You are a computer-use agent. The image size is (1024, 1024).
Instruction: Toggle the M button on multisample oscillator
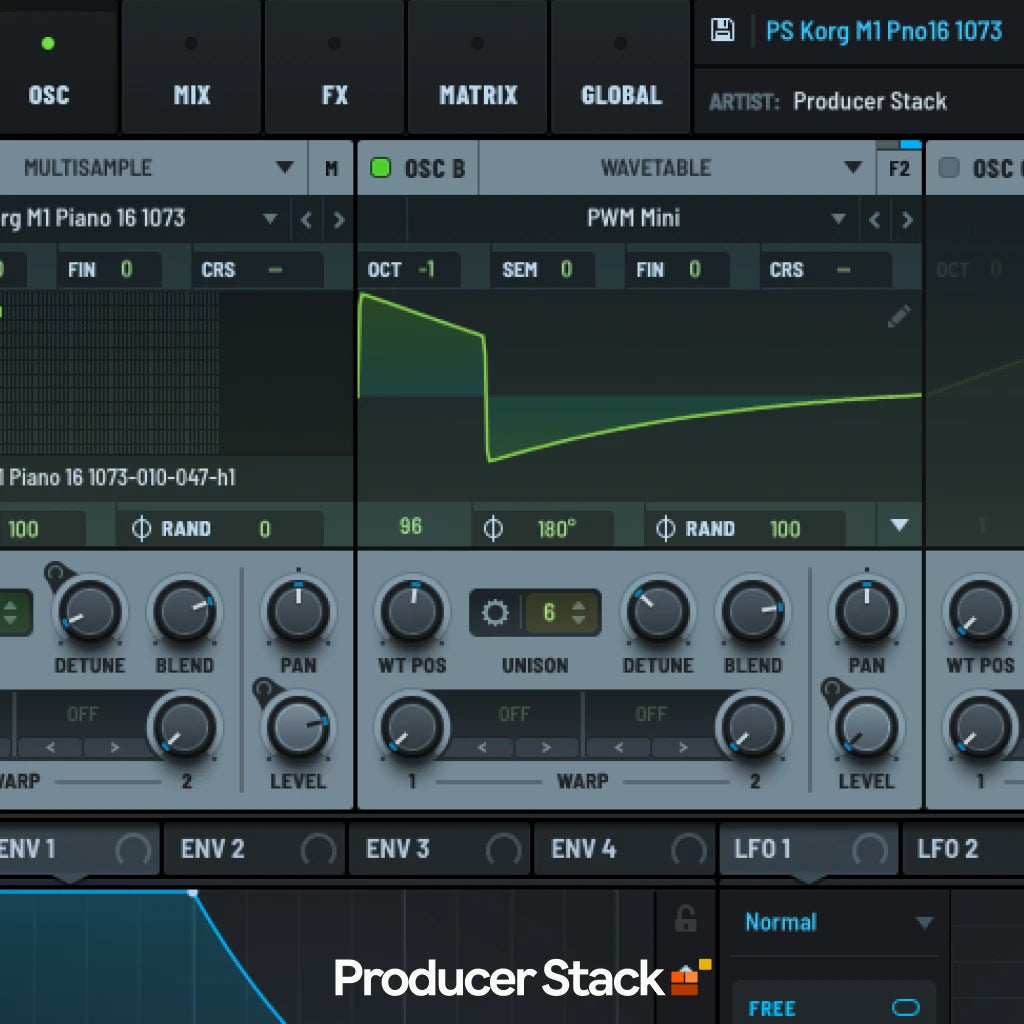click(x=331, y=168)
